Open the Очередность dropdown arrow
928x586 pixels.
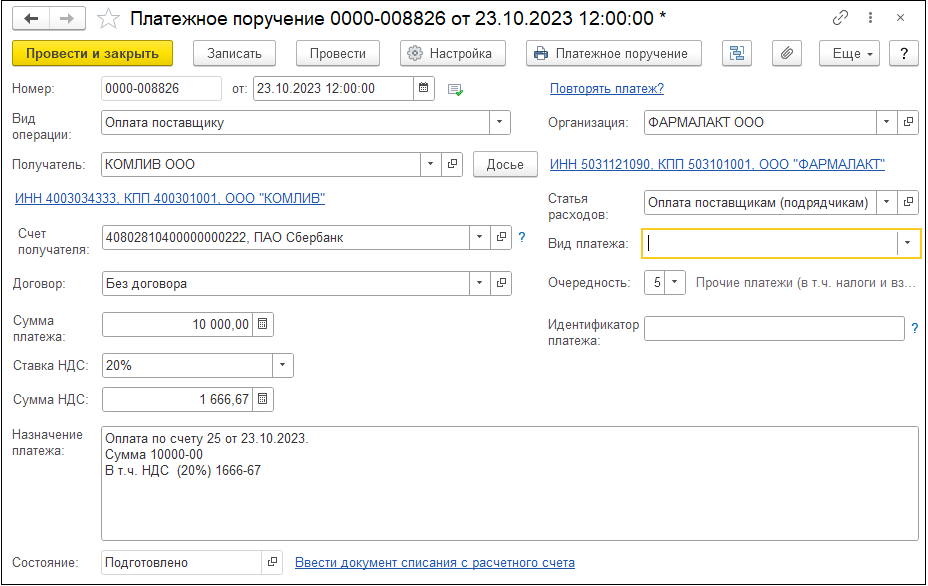coord(677,282)
